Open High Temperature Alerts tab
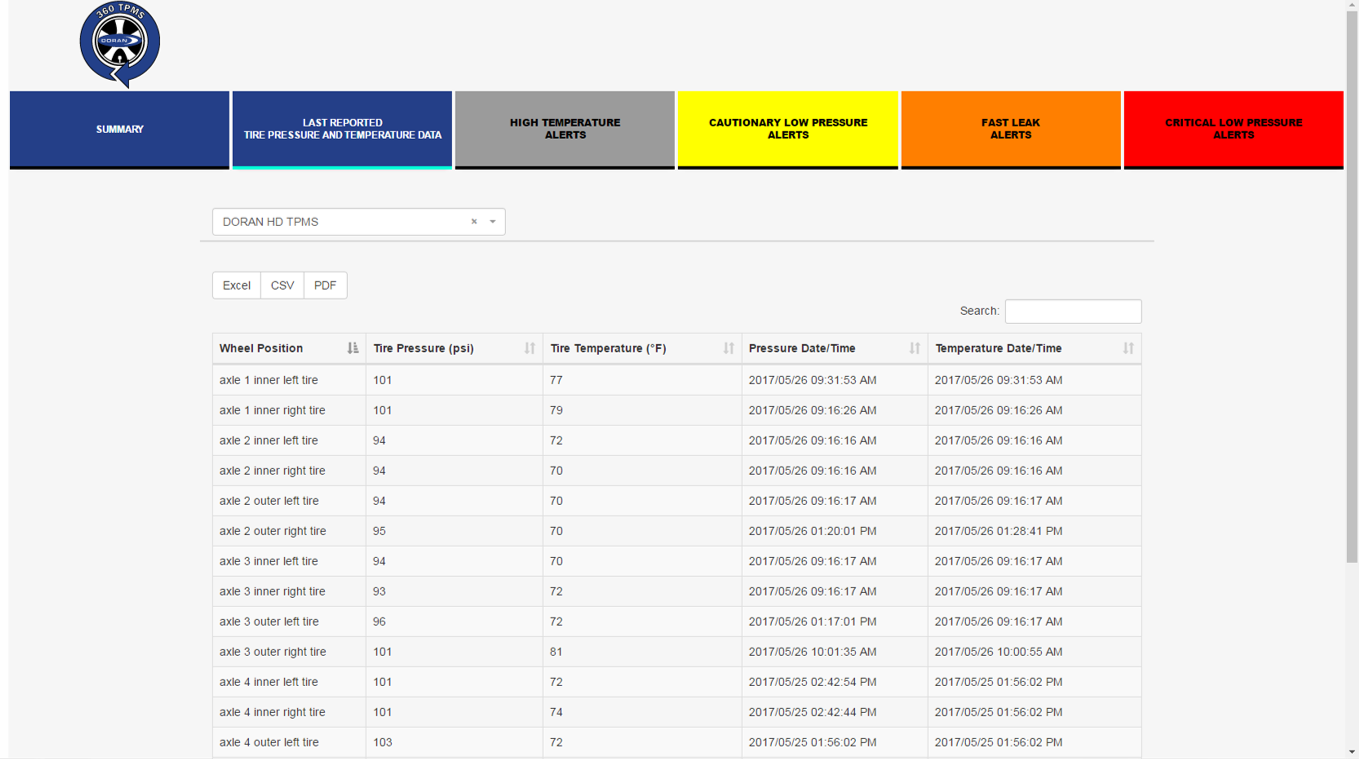Viewport: 1359px width, 759px height. point(565,130)
